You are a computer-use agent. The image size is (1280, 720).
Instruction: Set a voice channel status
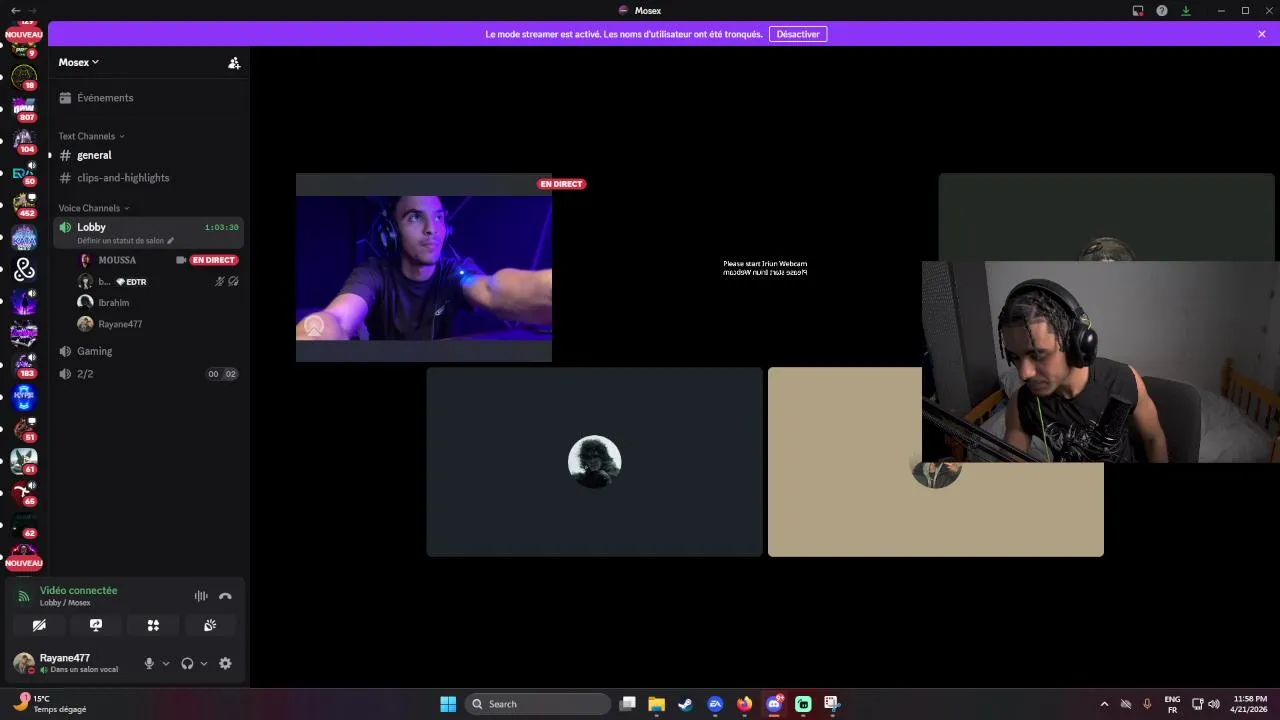click(125, 241)
